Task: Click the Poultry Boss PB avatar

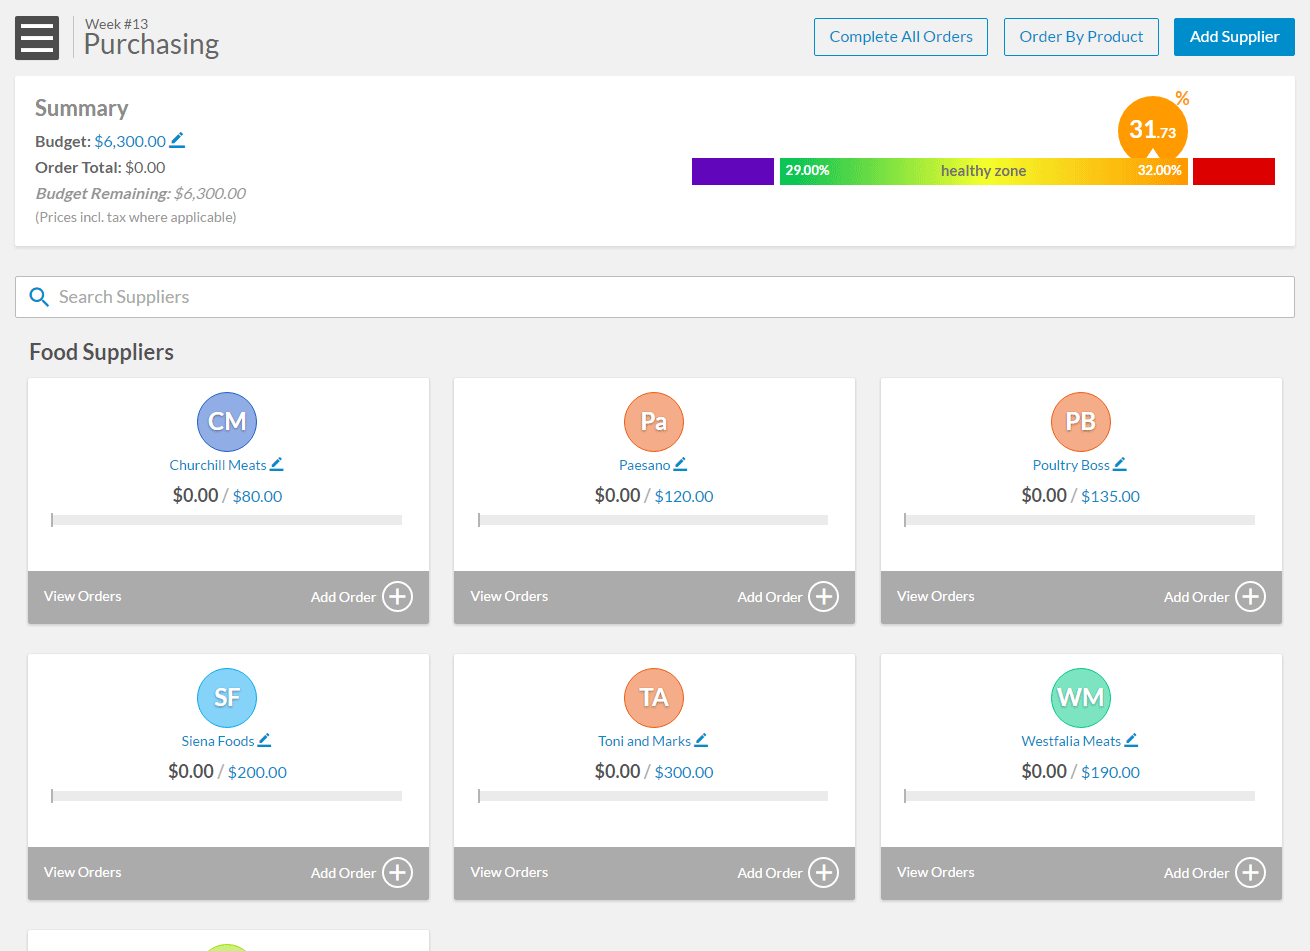Action: point(1081,422)
